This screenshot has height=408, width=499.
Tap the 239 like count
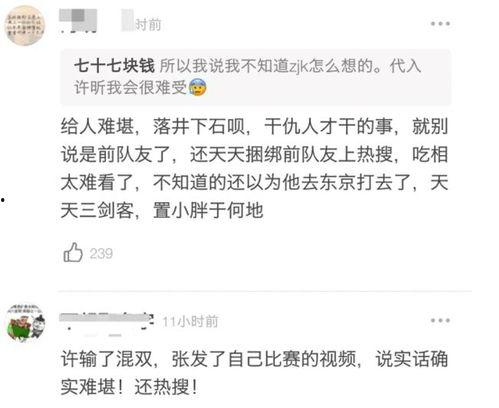tap(101, 254)
